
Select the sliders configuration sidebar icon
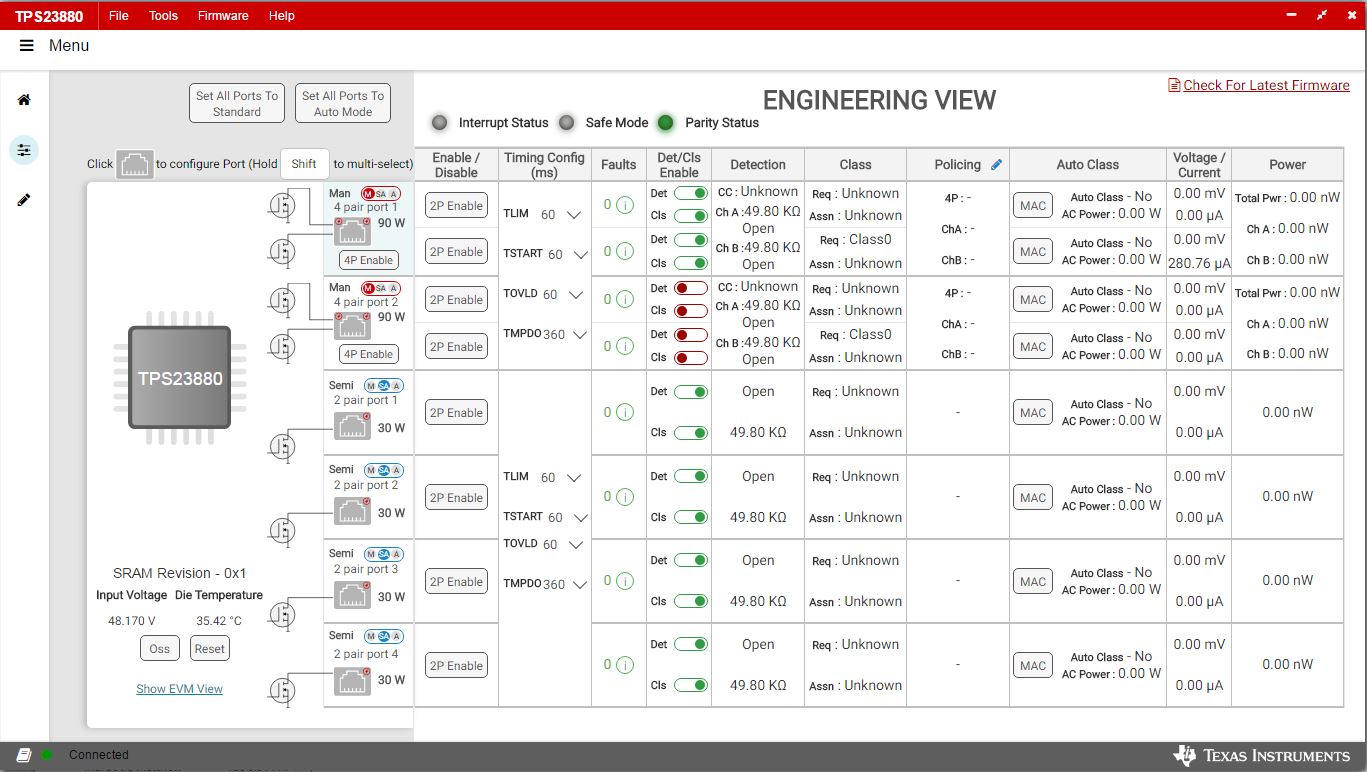click(x=24, y=150)
